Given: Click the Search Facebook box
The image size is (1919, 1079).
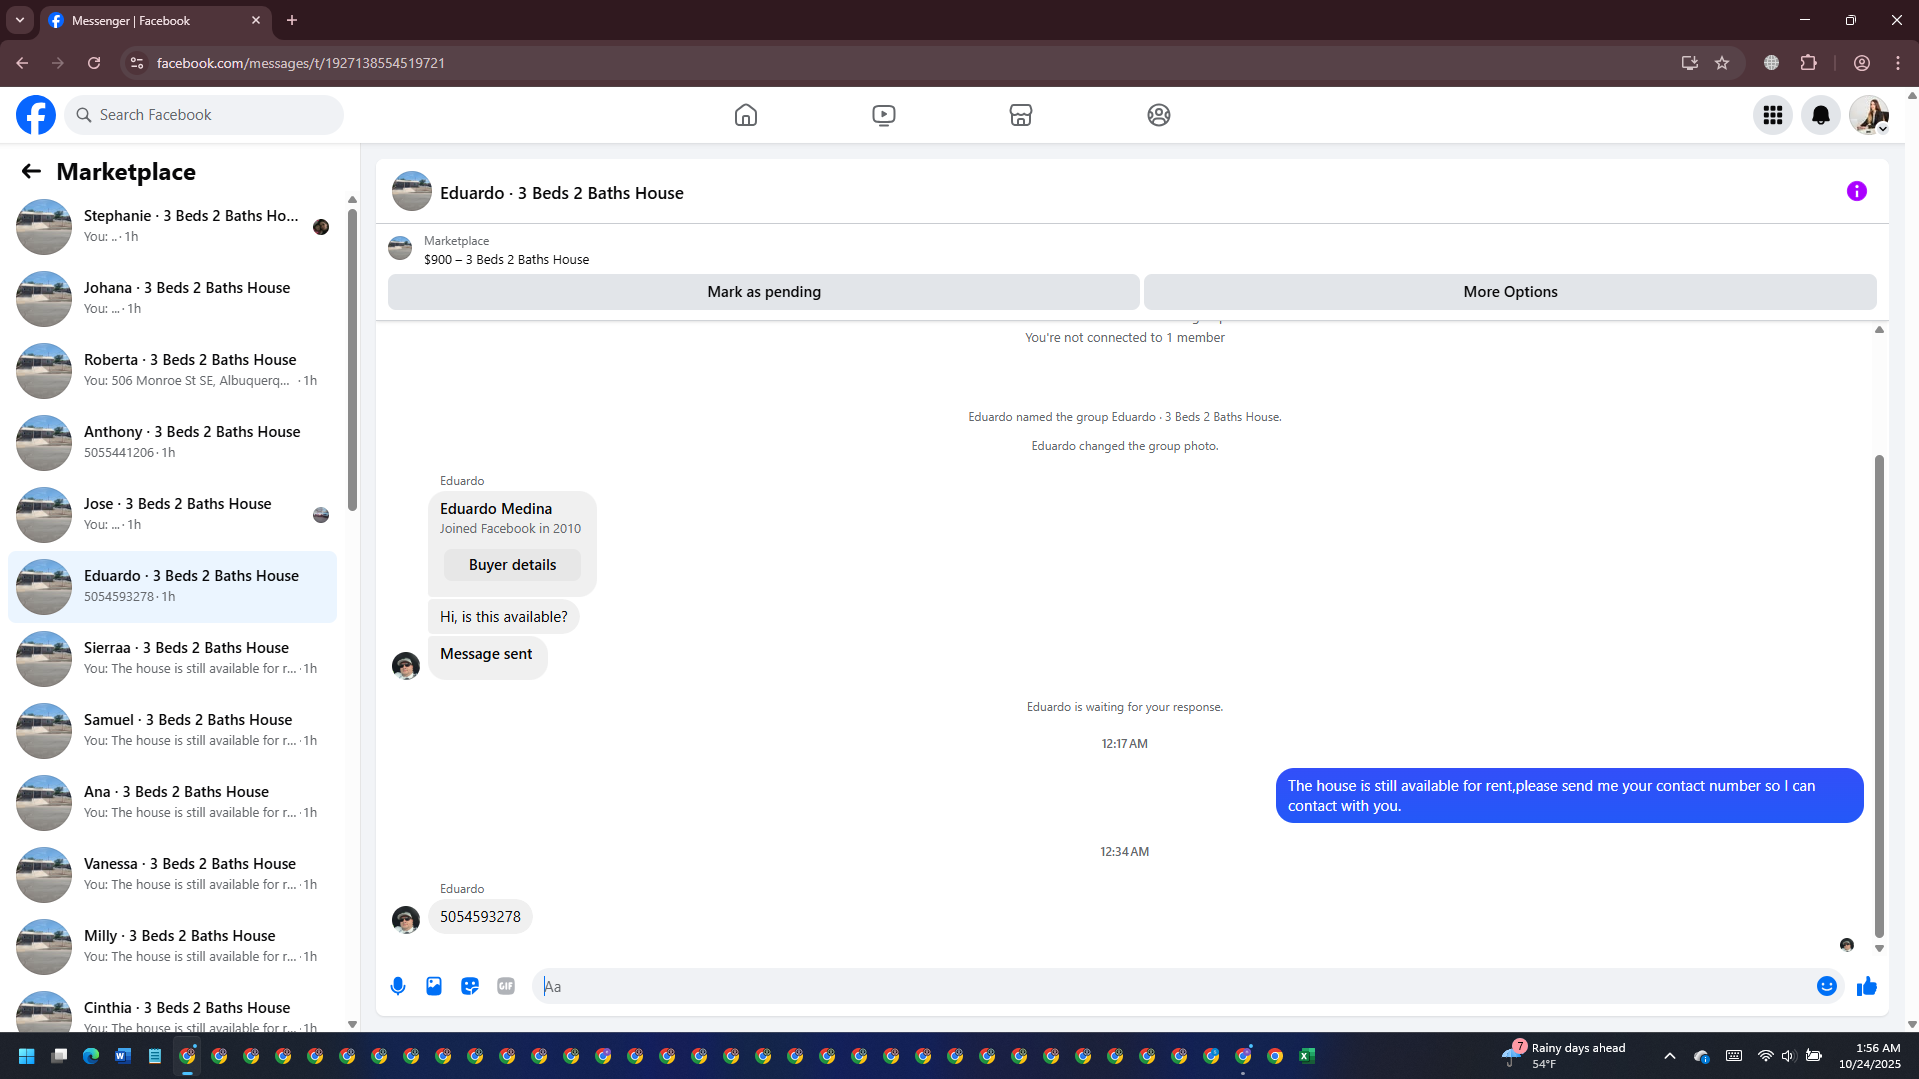Looking at the screenshot, I should point(204,115).
